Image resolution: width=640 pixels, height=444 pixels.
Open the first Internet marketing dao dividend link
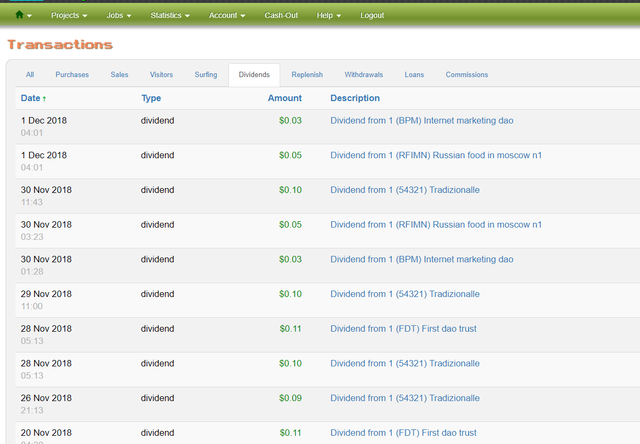pyautogui.click(x=421, y=121)
